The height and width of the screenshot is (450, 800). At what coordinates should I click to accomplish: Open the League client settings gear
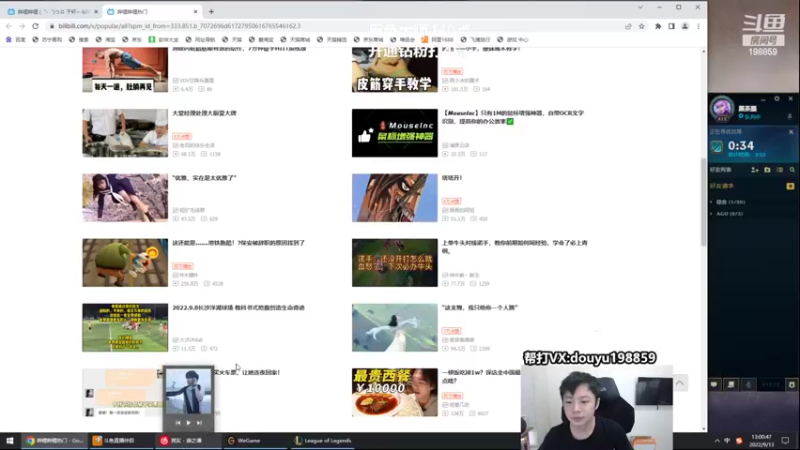click(777, 98)
